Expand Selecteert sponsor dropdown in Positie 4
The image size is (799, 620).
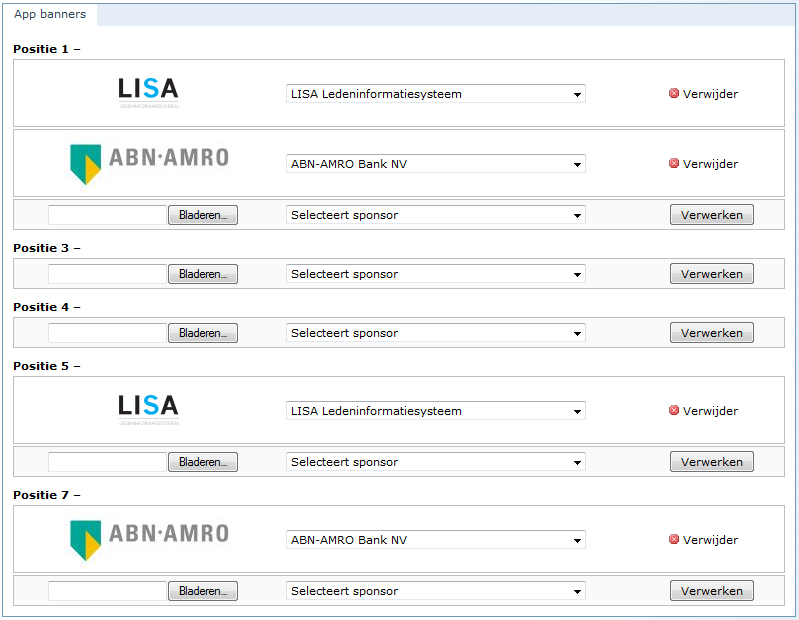tap(436, 333)
